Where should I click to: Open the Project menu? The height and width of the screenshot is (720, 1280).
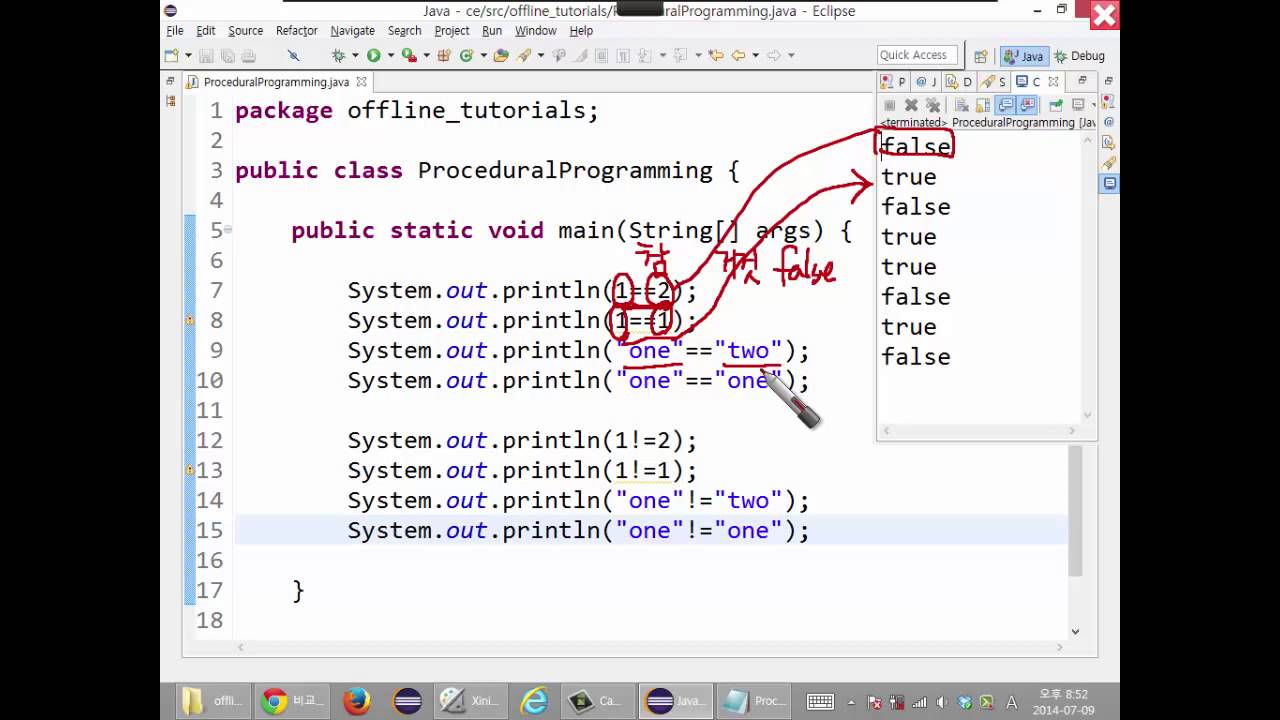click(452, 31)
